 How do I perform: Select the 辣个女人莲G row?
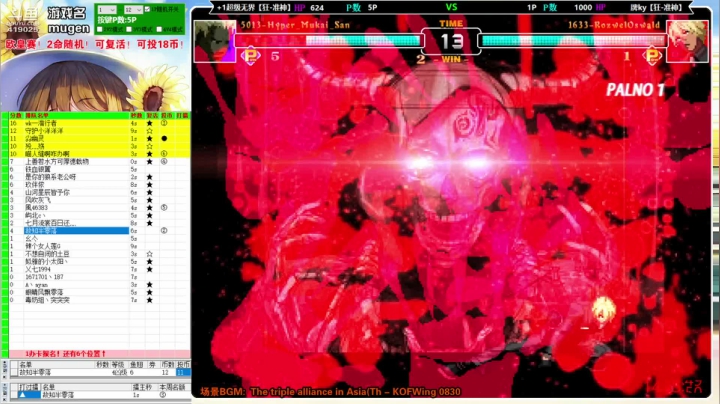99,246
